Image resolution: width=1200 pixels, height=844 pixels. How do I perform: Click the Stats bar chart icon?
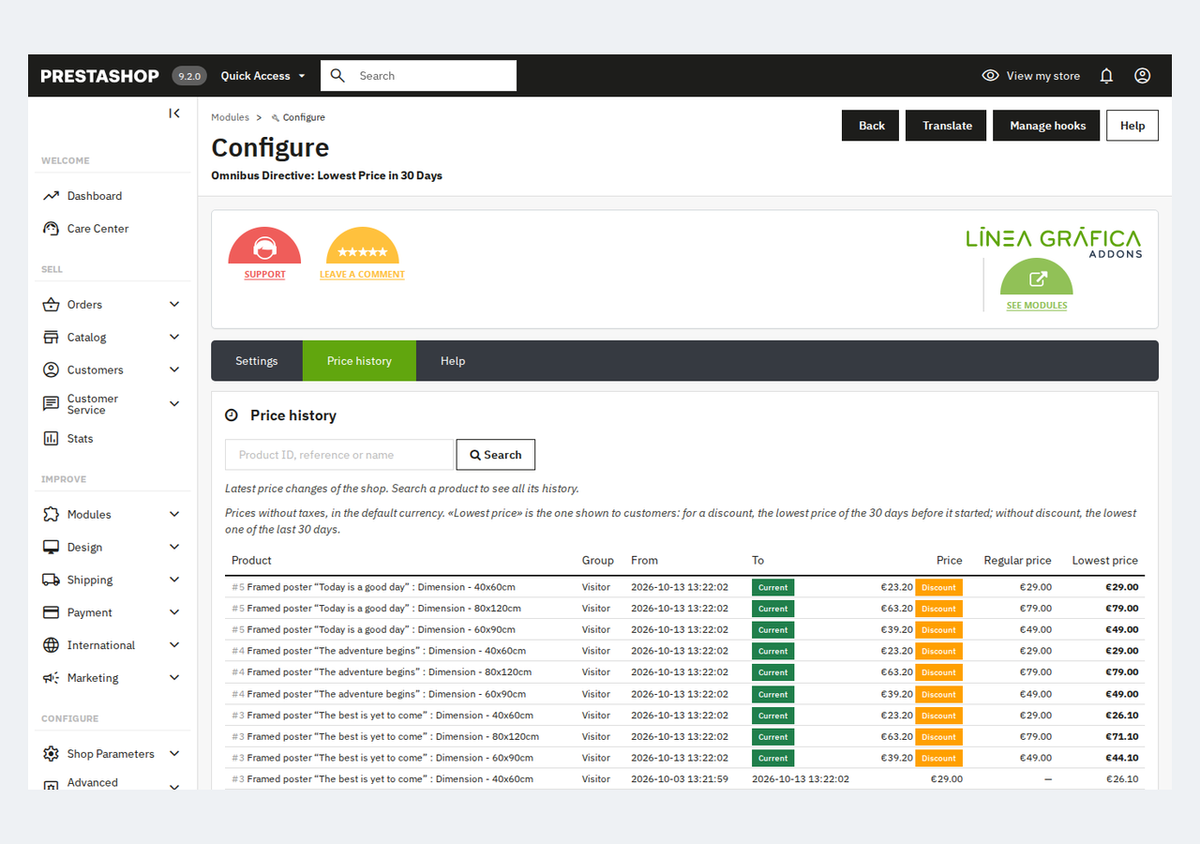pyautogui.click(x=51, y=439)
